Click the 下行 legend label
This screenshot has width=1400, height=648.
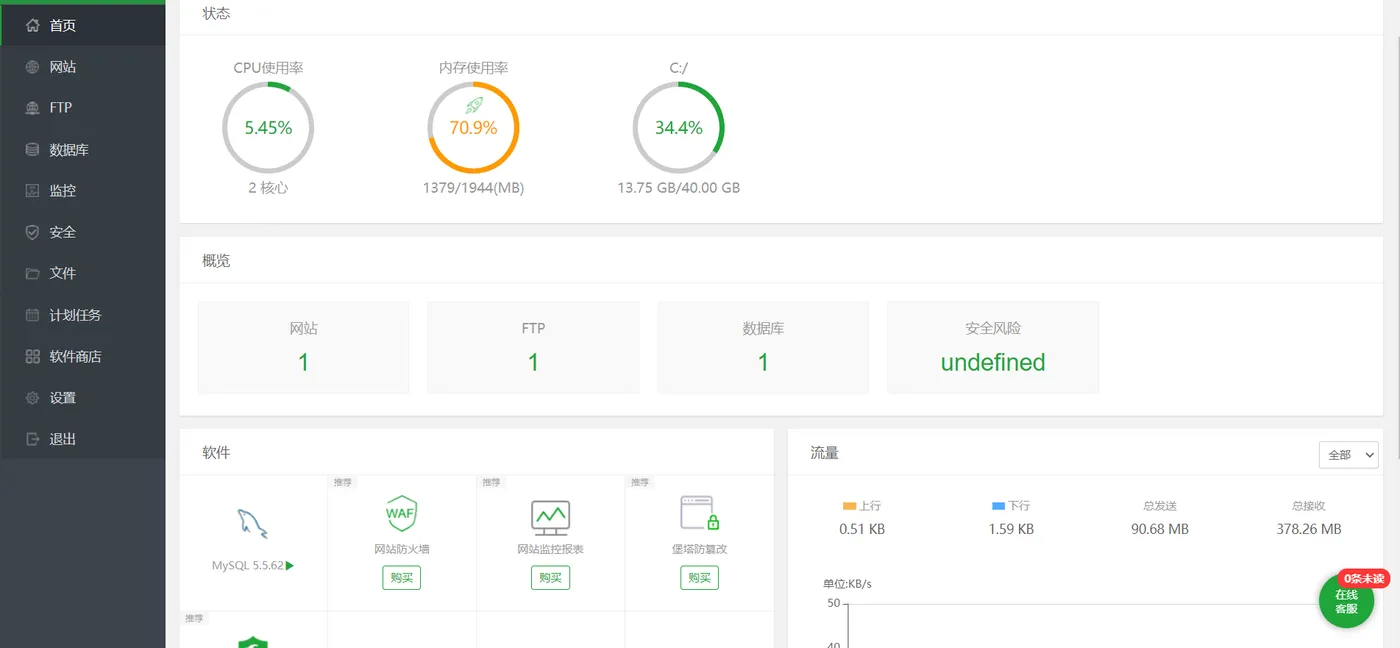pos(1019,506)
